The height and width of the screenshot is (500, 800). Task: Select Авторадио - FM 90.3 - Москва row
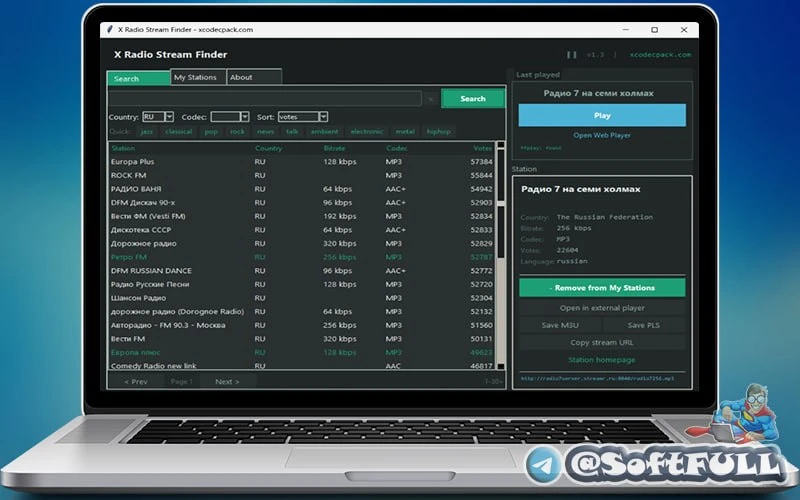[302, 325]
